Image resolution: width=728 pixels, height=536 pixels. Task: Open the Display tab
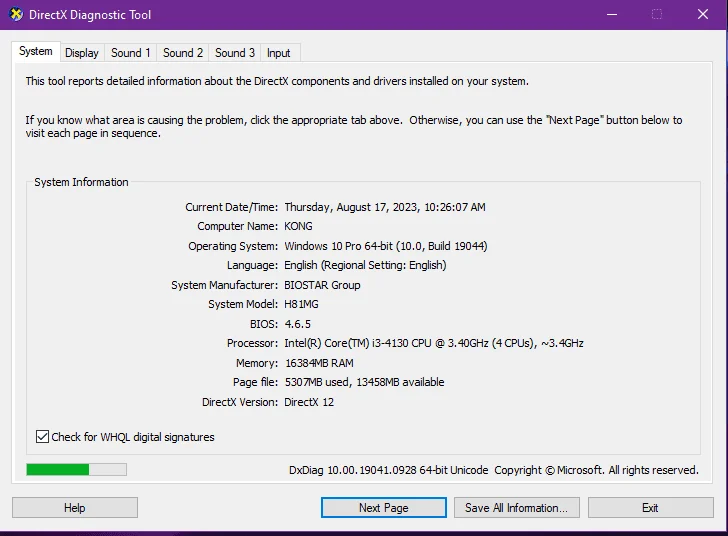[82, 53]
